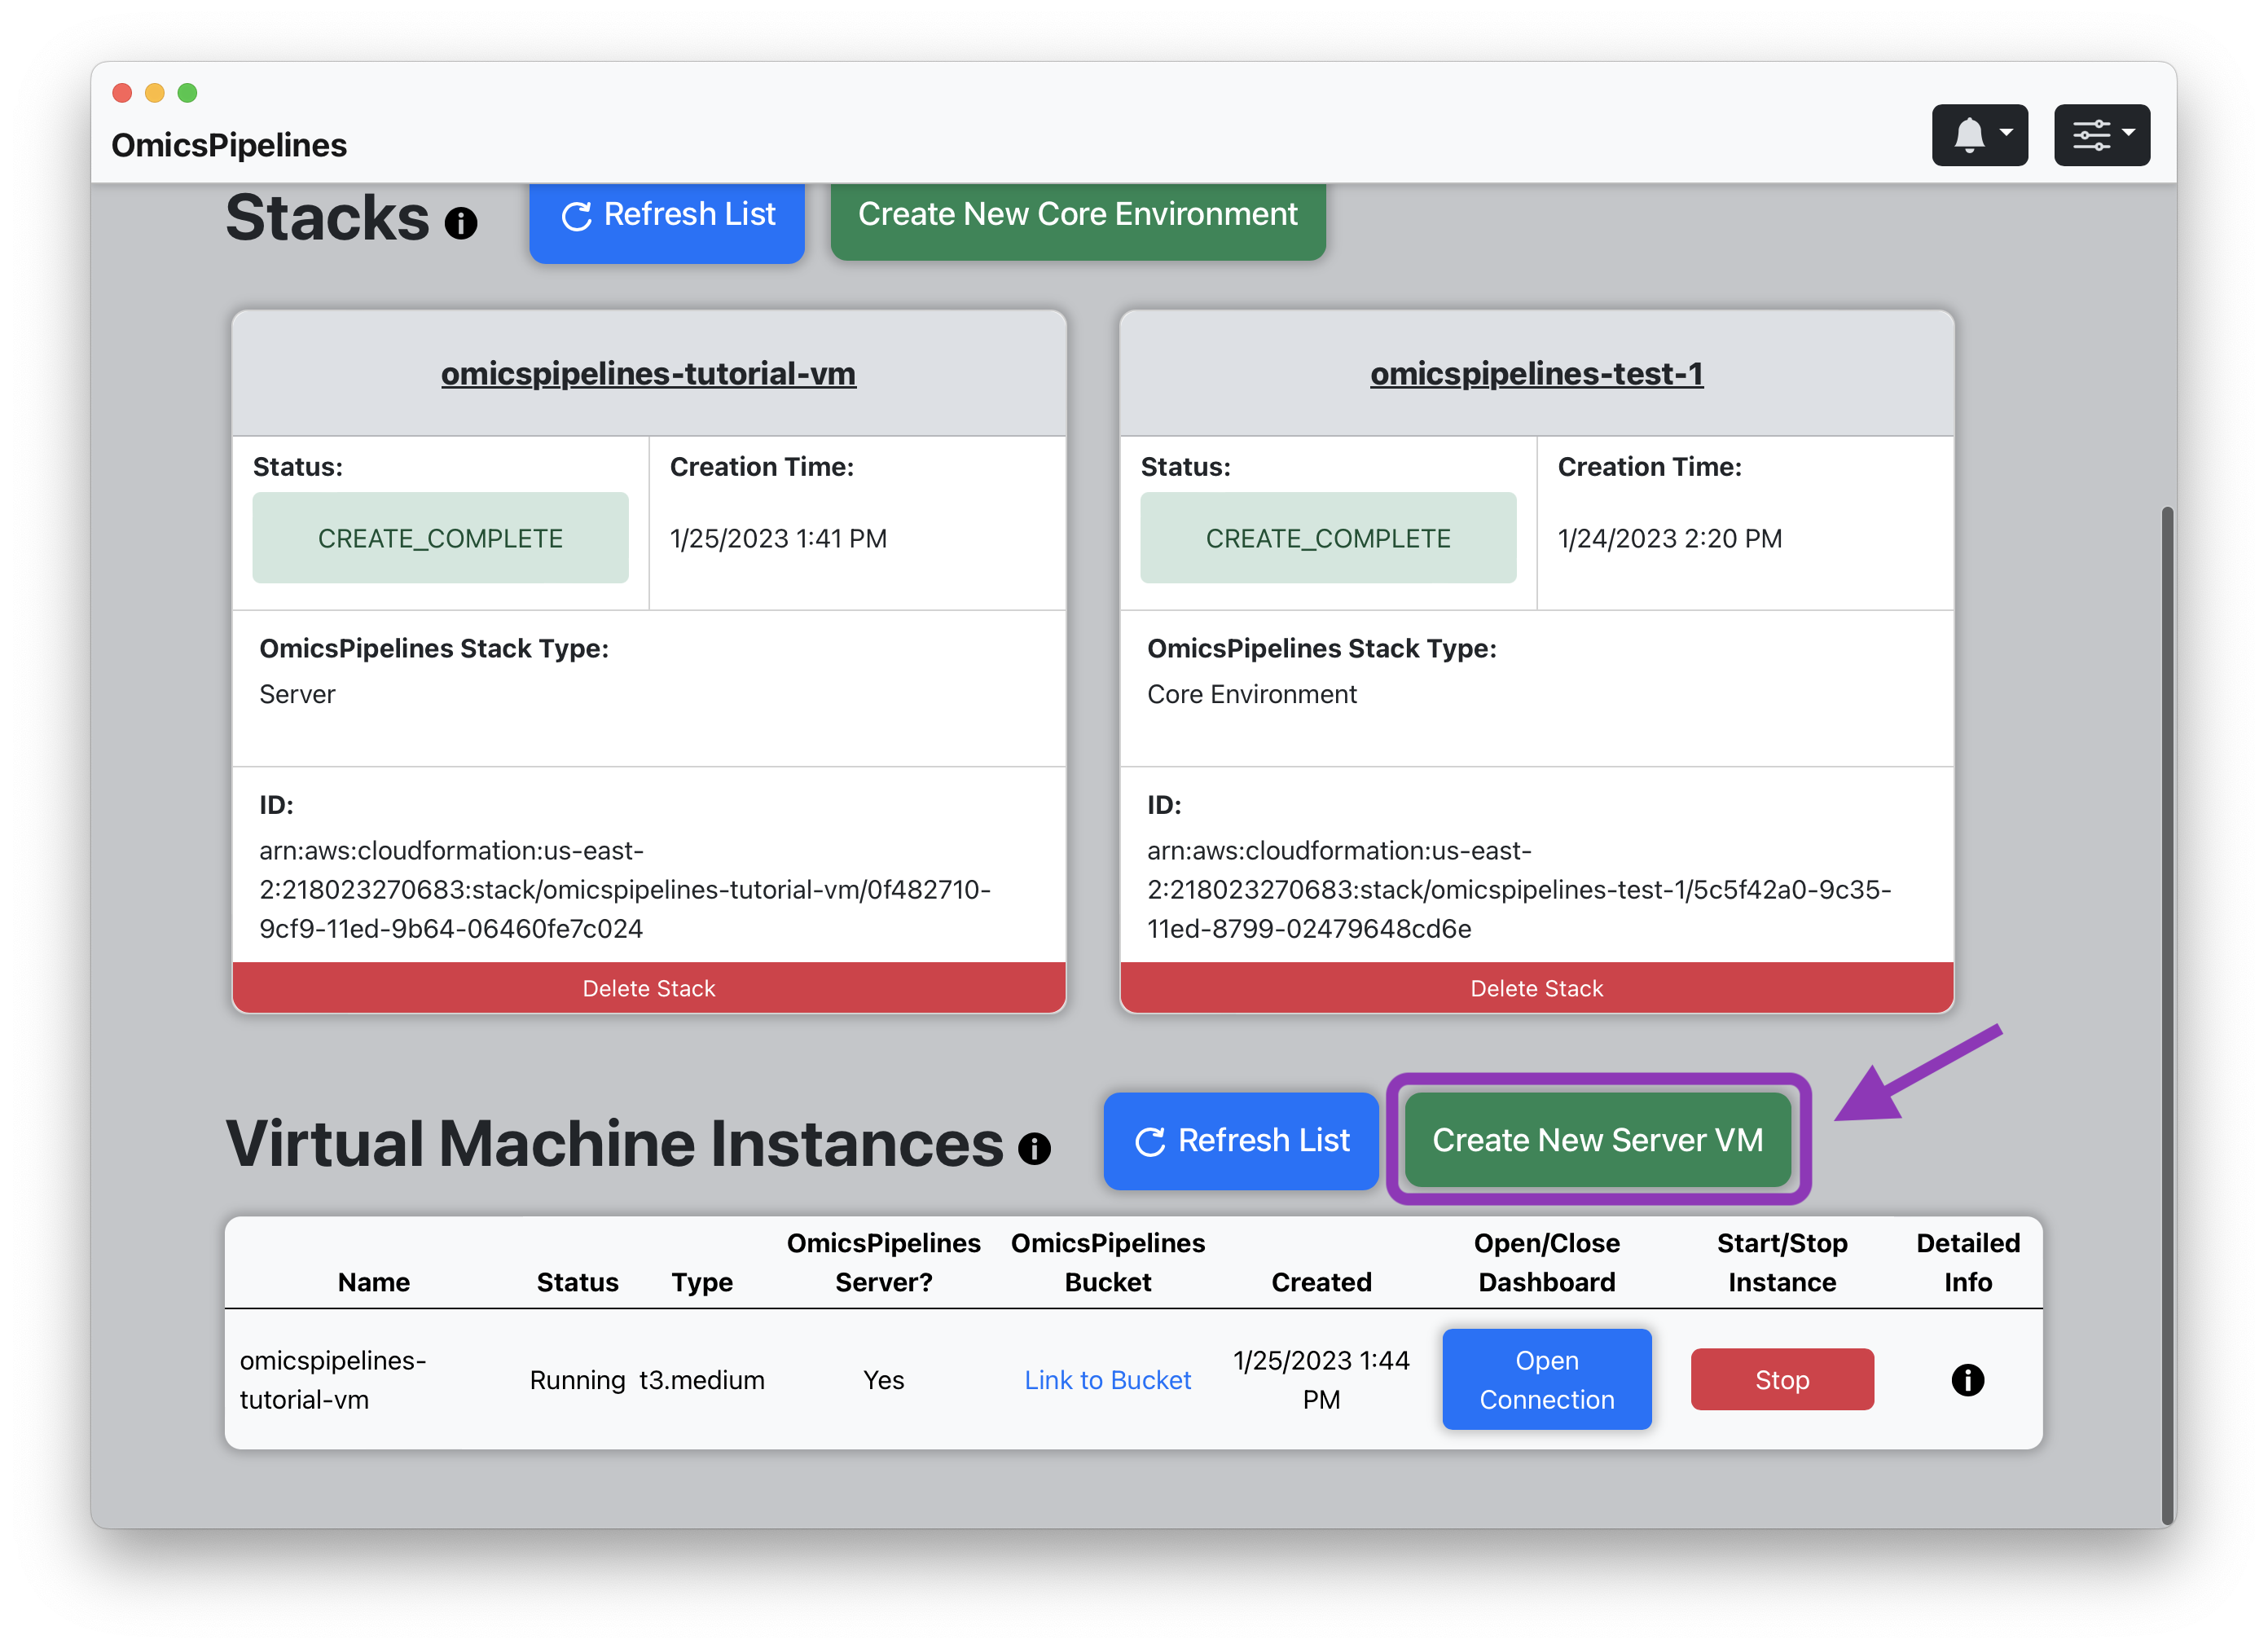The height and width of the screenshot is (1649, 2268).
Task: Stop the omicspipelines-tutorial-vm instance
Action: click(x=1781, y=1379)
